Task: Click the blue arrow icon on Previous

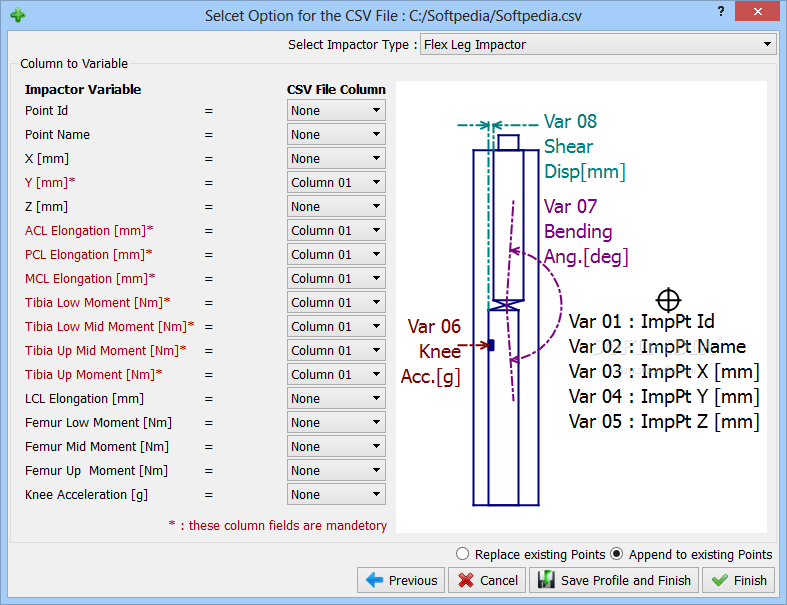Action: coord(374,580)
